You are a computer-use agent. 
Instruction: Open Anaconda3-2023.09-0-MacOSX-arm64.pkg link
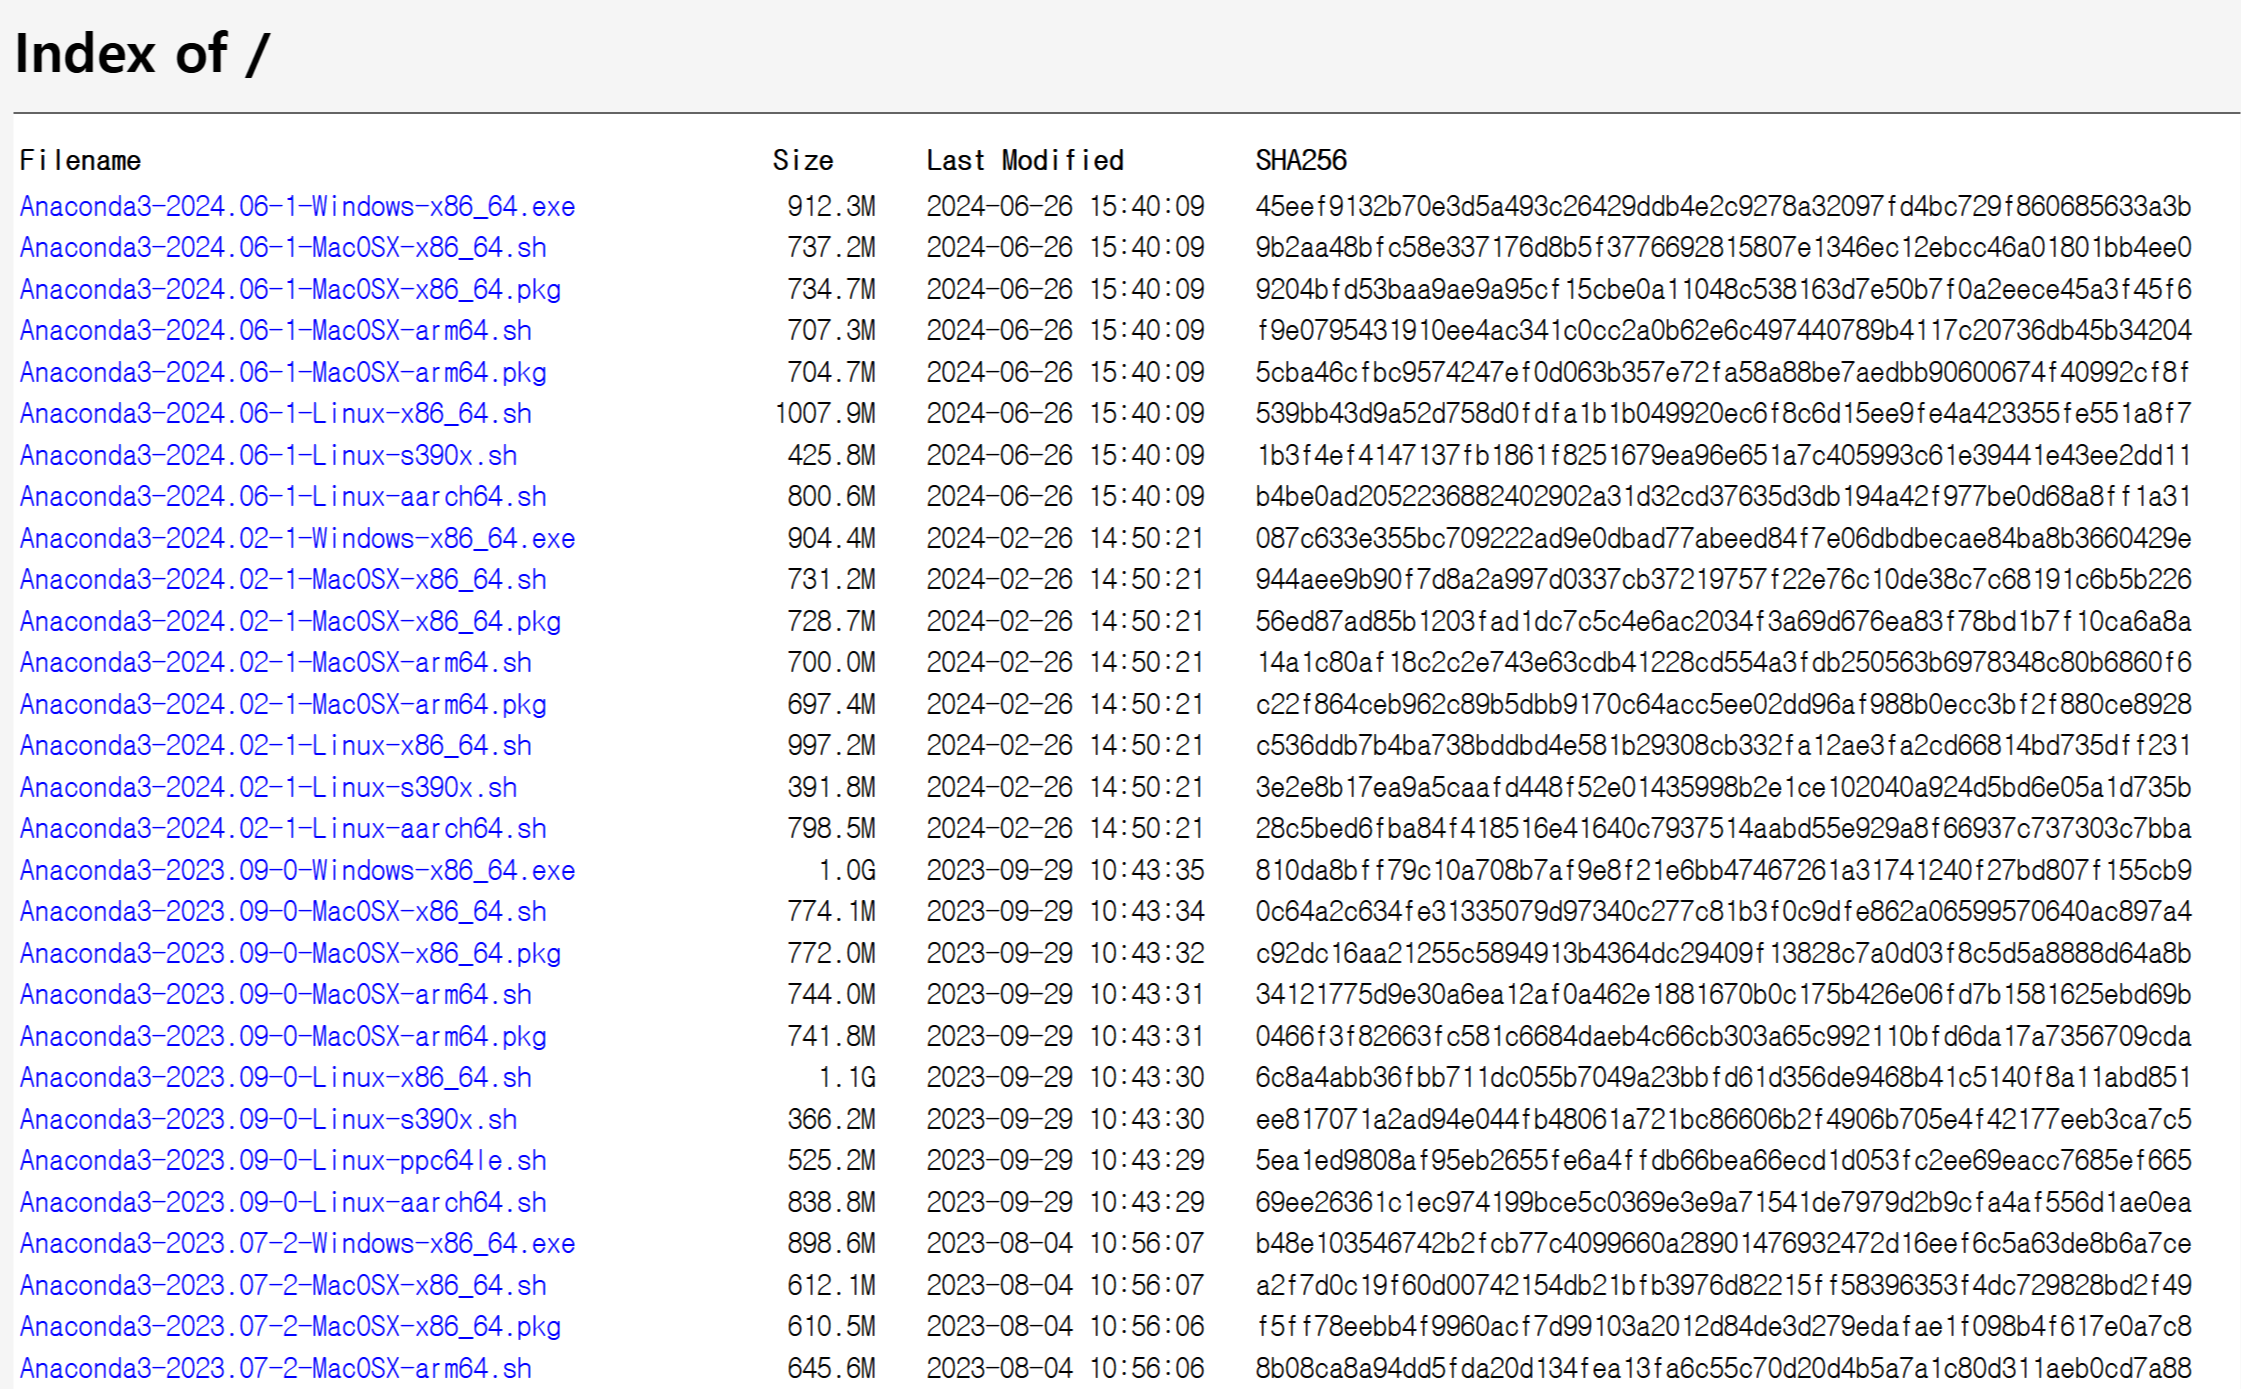(283, 1037)
